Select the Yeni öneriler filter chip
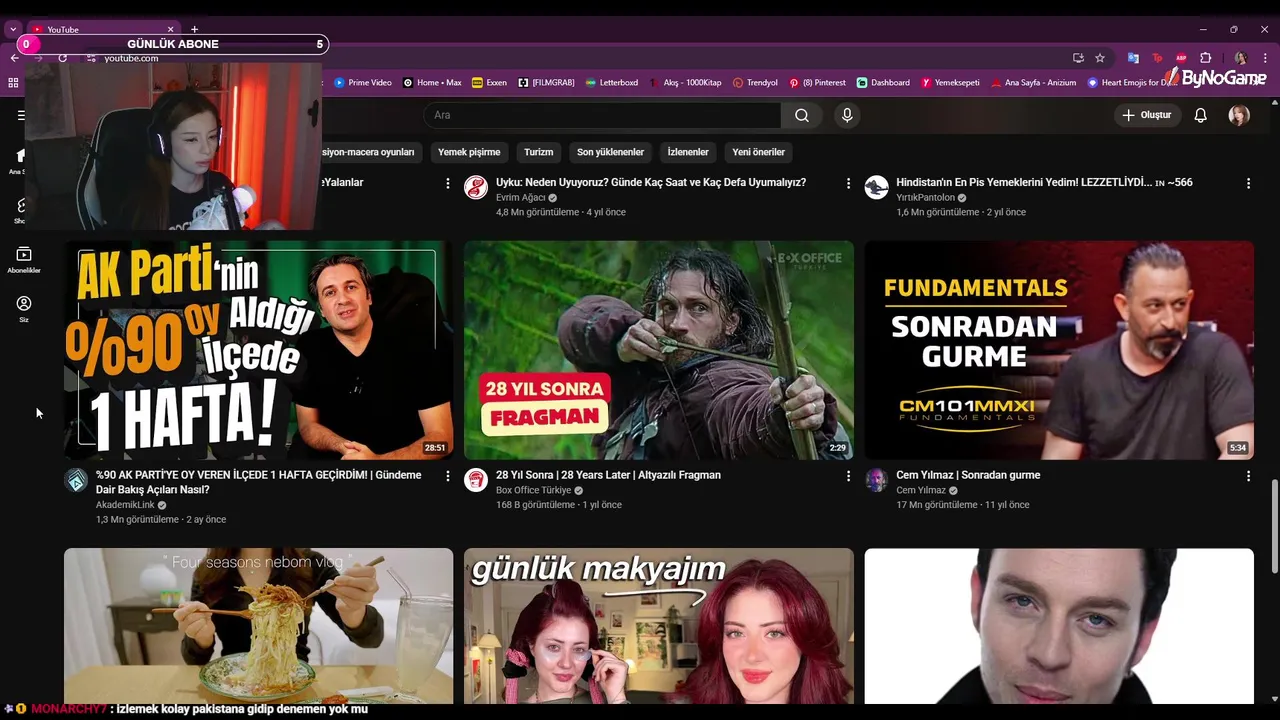The image size is (1280, 720). coord(758,152)
